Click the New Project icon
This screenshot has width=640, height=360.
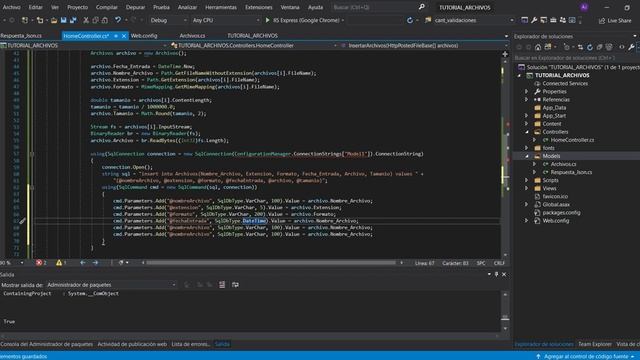tap(25, 20)
